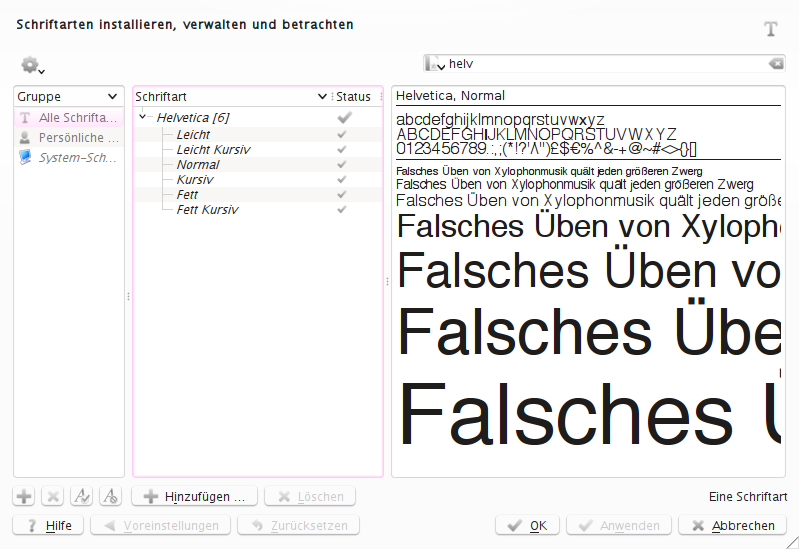Screen dimensions: 799x549
Task: Toggle status checkmark of Fett Kursiv
Action: click(342, 210)
